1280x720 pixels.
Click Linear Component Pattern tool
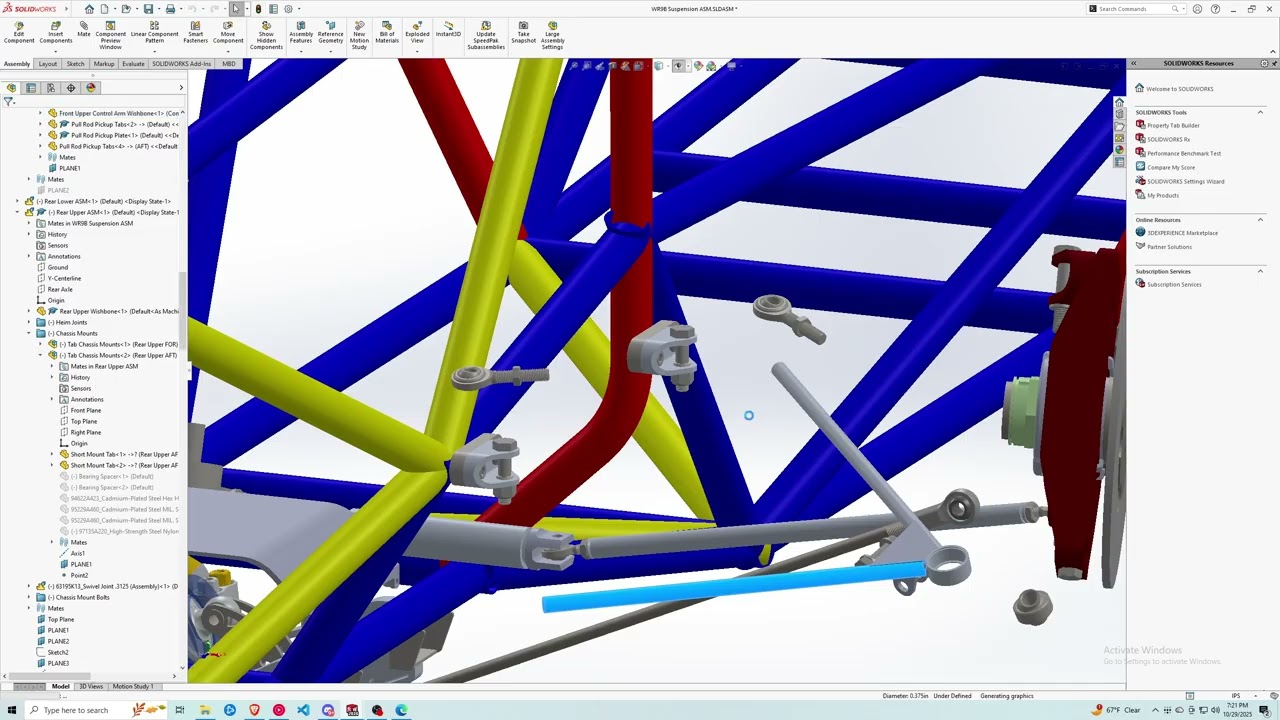pos(155,33)
